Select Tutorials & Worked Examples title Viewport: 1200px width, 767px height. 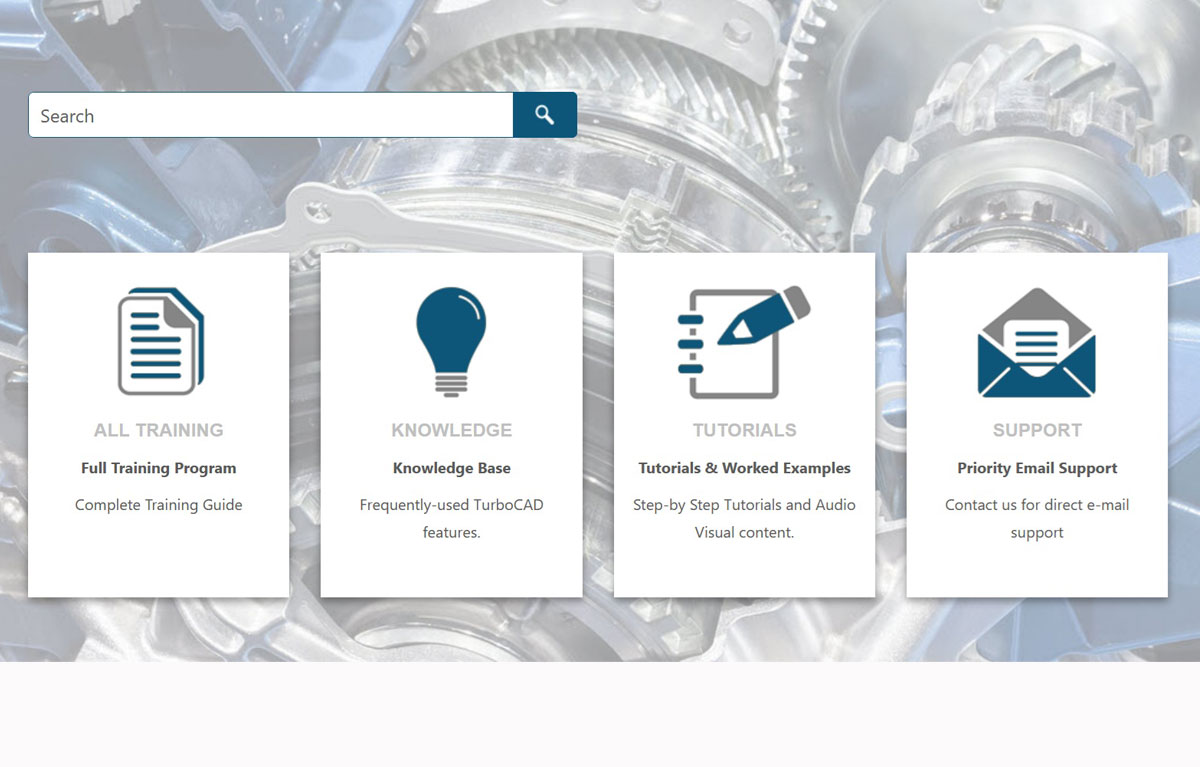(x=744, y=468)
